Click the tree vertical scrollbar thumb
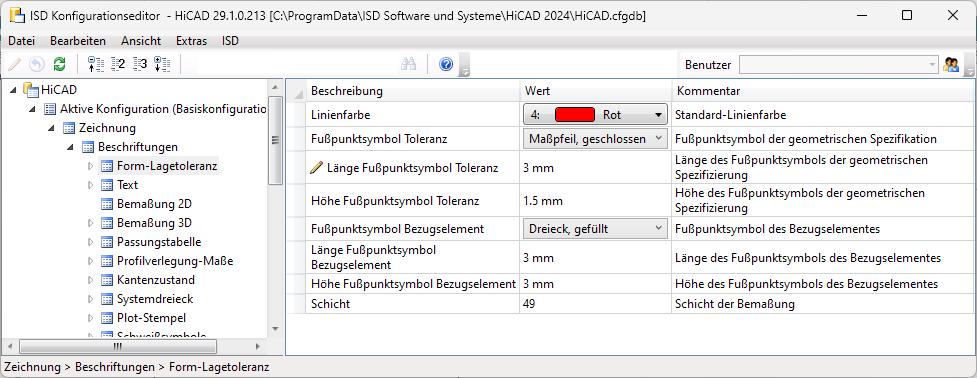Image resolution: width=977 pixels, height=378 pixels. click(275, 141)
